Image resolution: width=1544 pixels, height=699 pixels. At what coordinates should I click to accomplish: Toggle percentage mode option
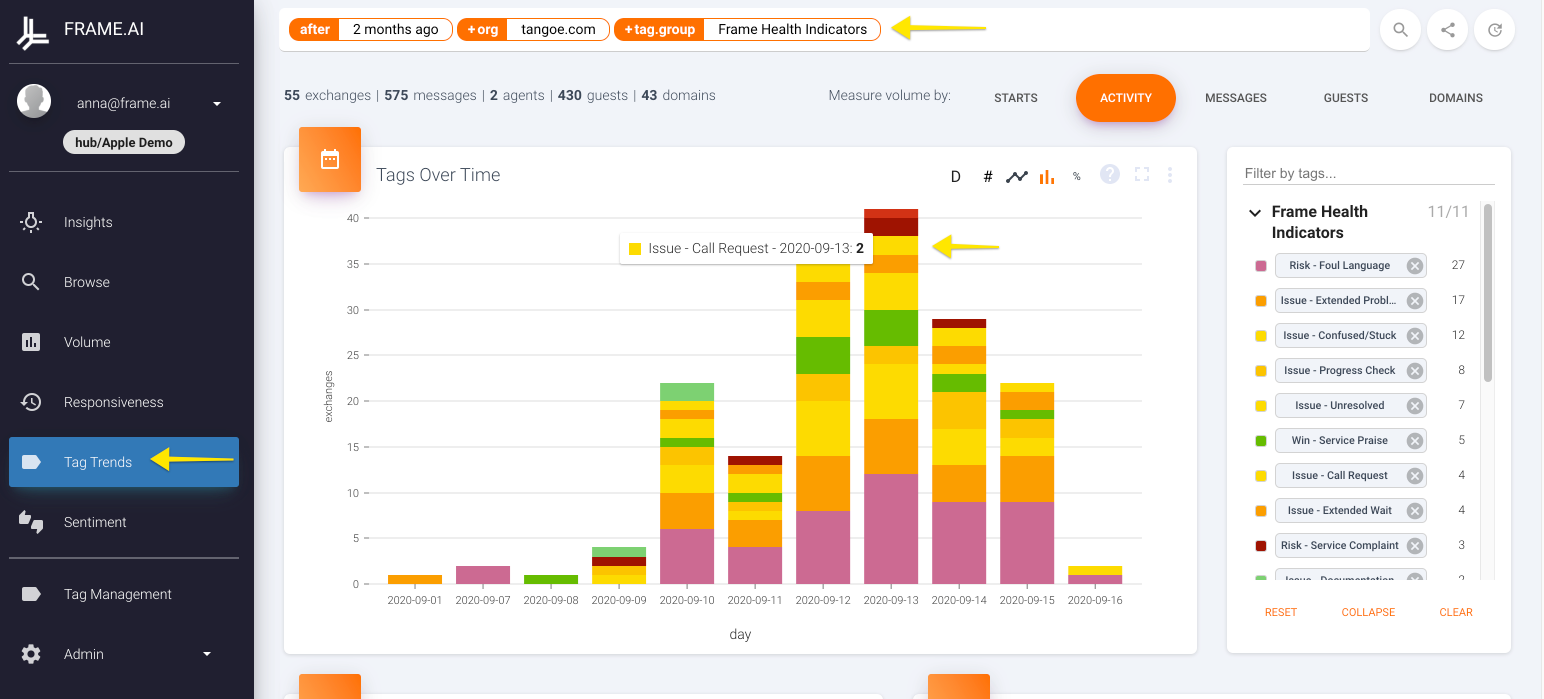[x=1077, y=176]
